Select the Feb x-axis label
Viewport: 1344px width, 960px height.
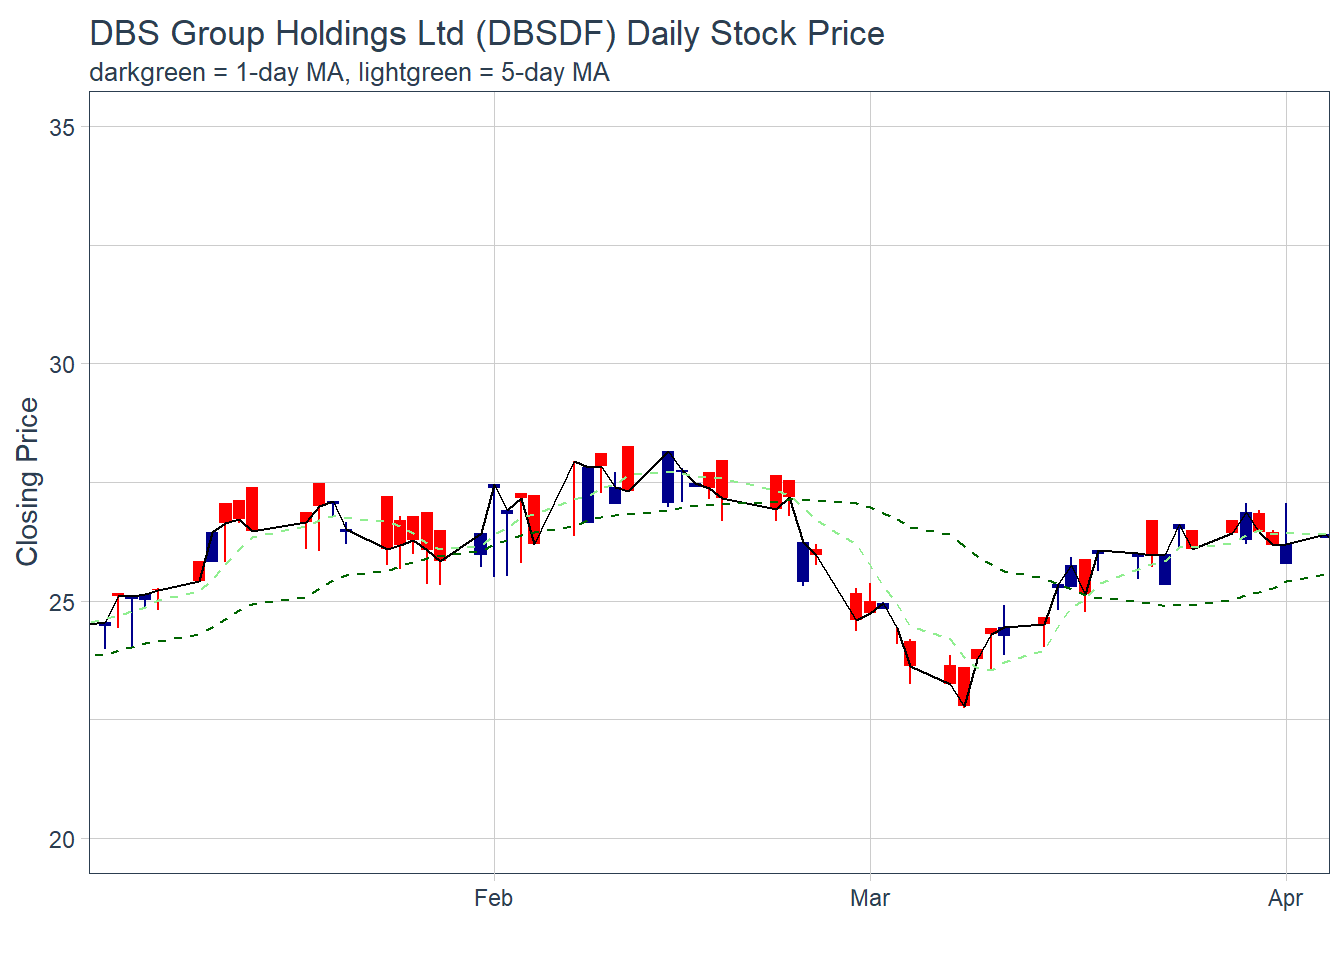493,898
